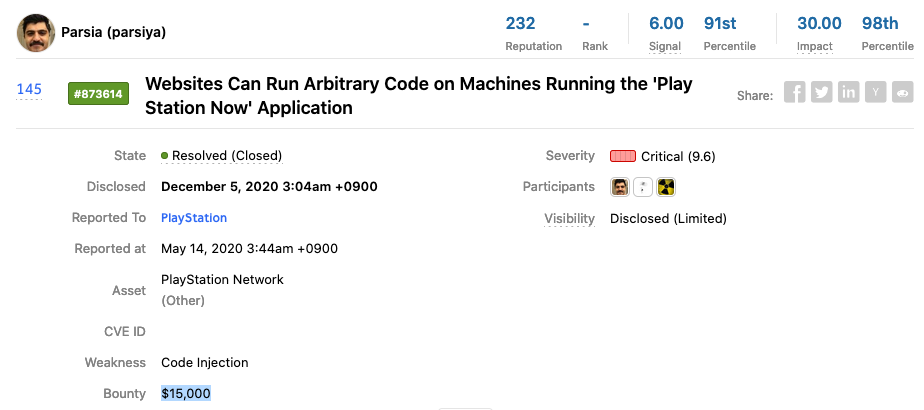
Task: Share report on Twitter icon
Action: pos(821,92)
